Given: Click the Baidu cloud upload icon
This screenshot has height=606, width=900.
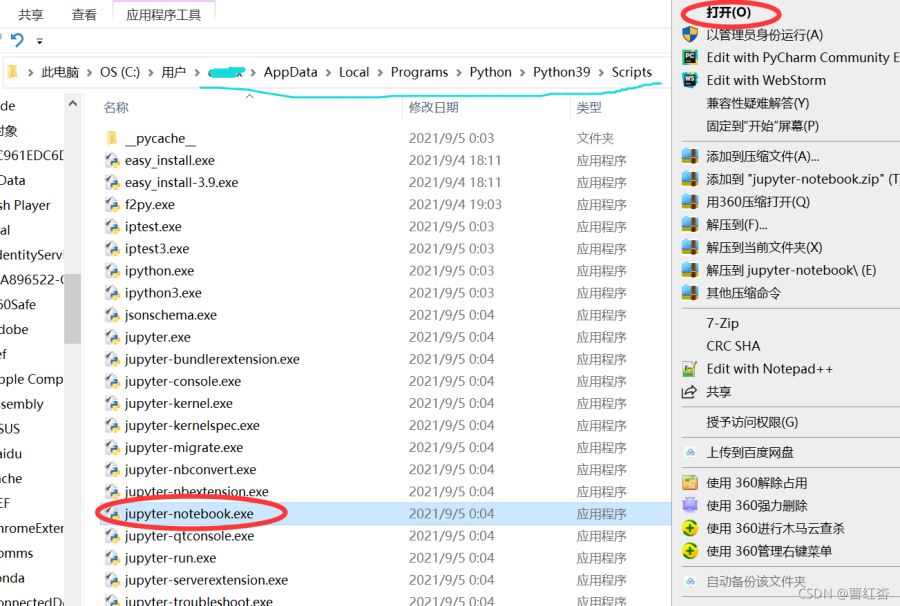Looking at the screenshot, I should click(x=689, y=453).
